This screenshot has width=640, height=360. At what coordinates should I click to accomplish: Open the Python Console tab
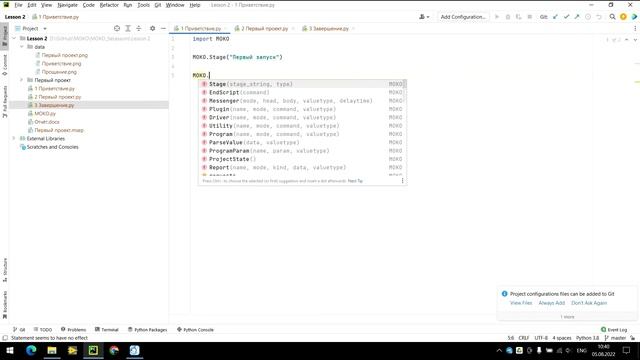click(195, 329)
